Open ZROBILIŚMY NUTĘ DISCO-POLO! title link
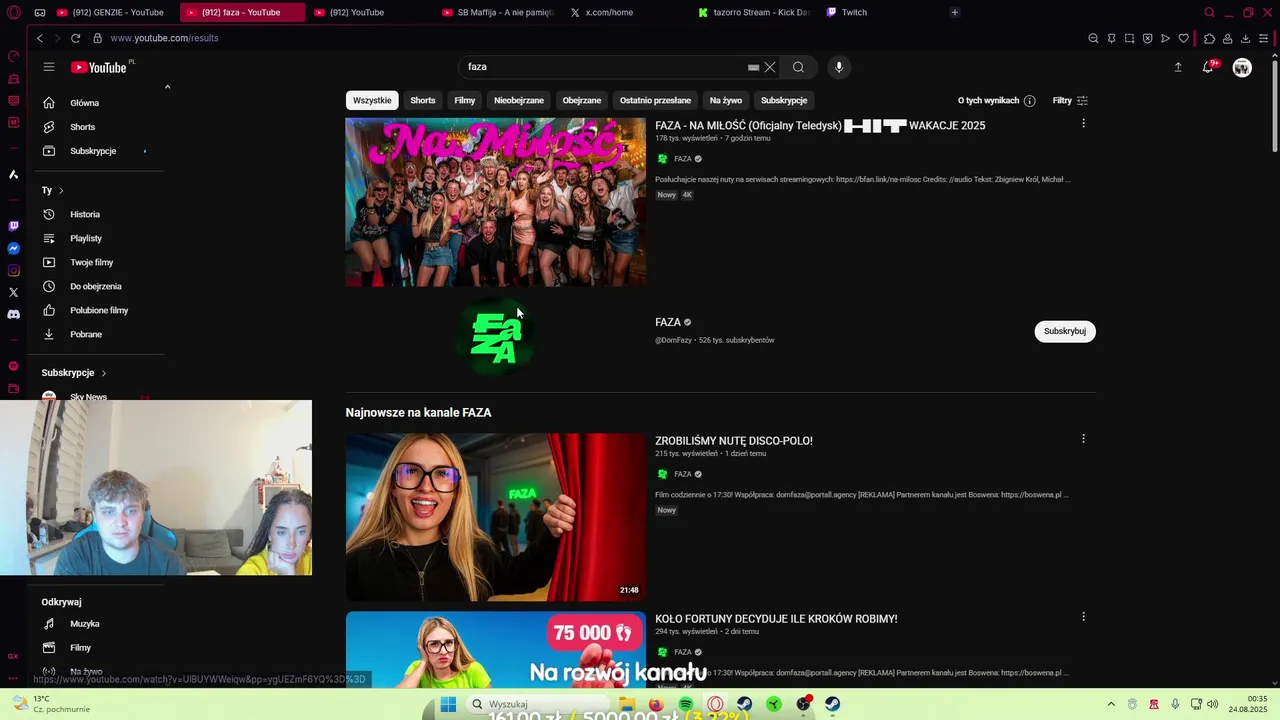The width and height of the screenshot is (1280, 720). coord(734,441)
